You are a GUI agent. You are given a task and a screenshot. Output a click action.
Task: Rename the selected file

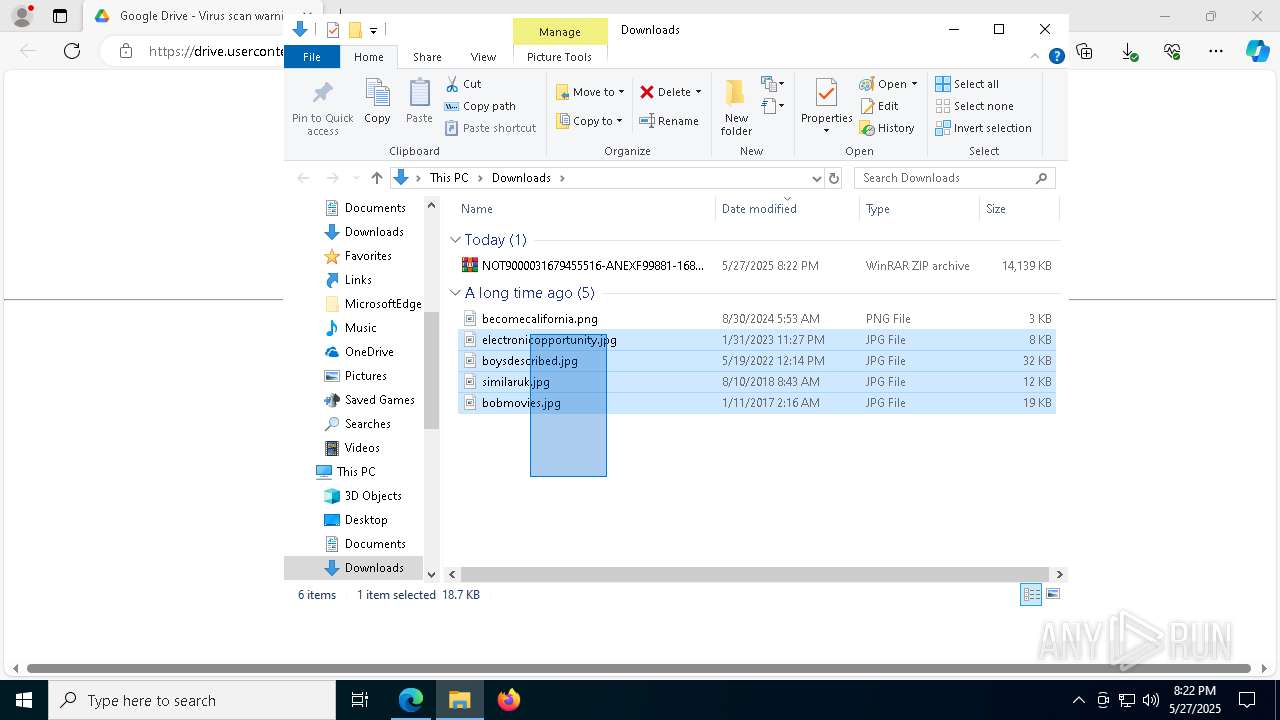coord(670,121)
